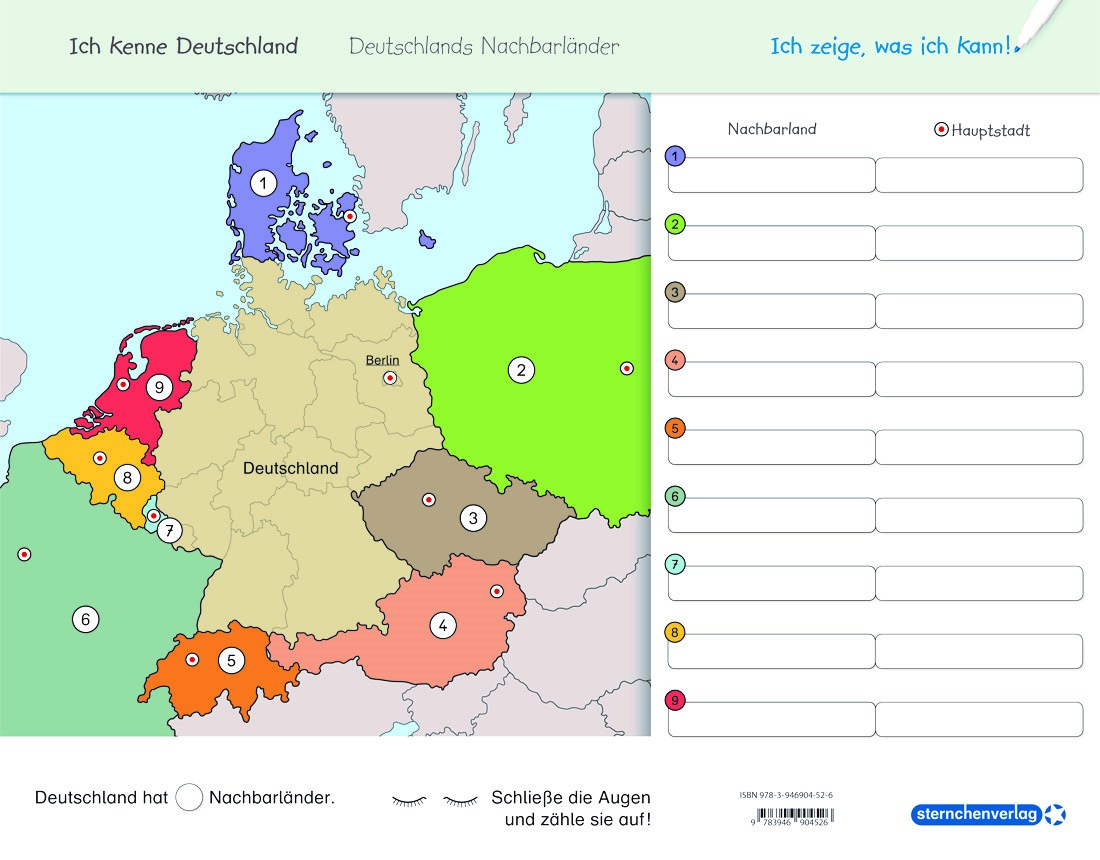The width and height of the screenshot is (1100, 860).
Task: Click the empty circle after 'Deutschland hat'
Action: 189,798
